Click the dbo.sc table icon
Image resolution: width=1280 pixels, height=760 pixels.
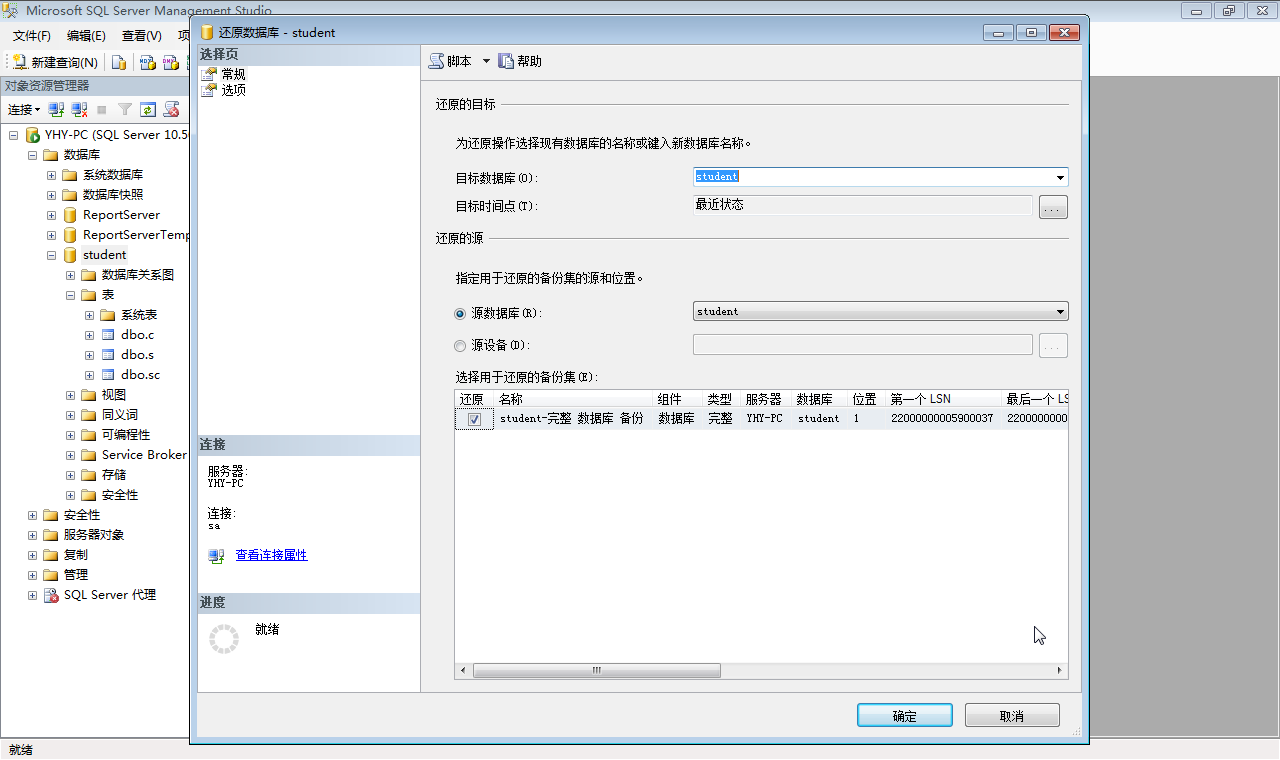tap(108, 375)
